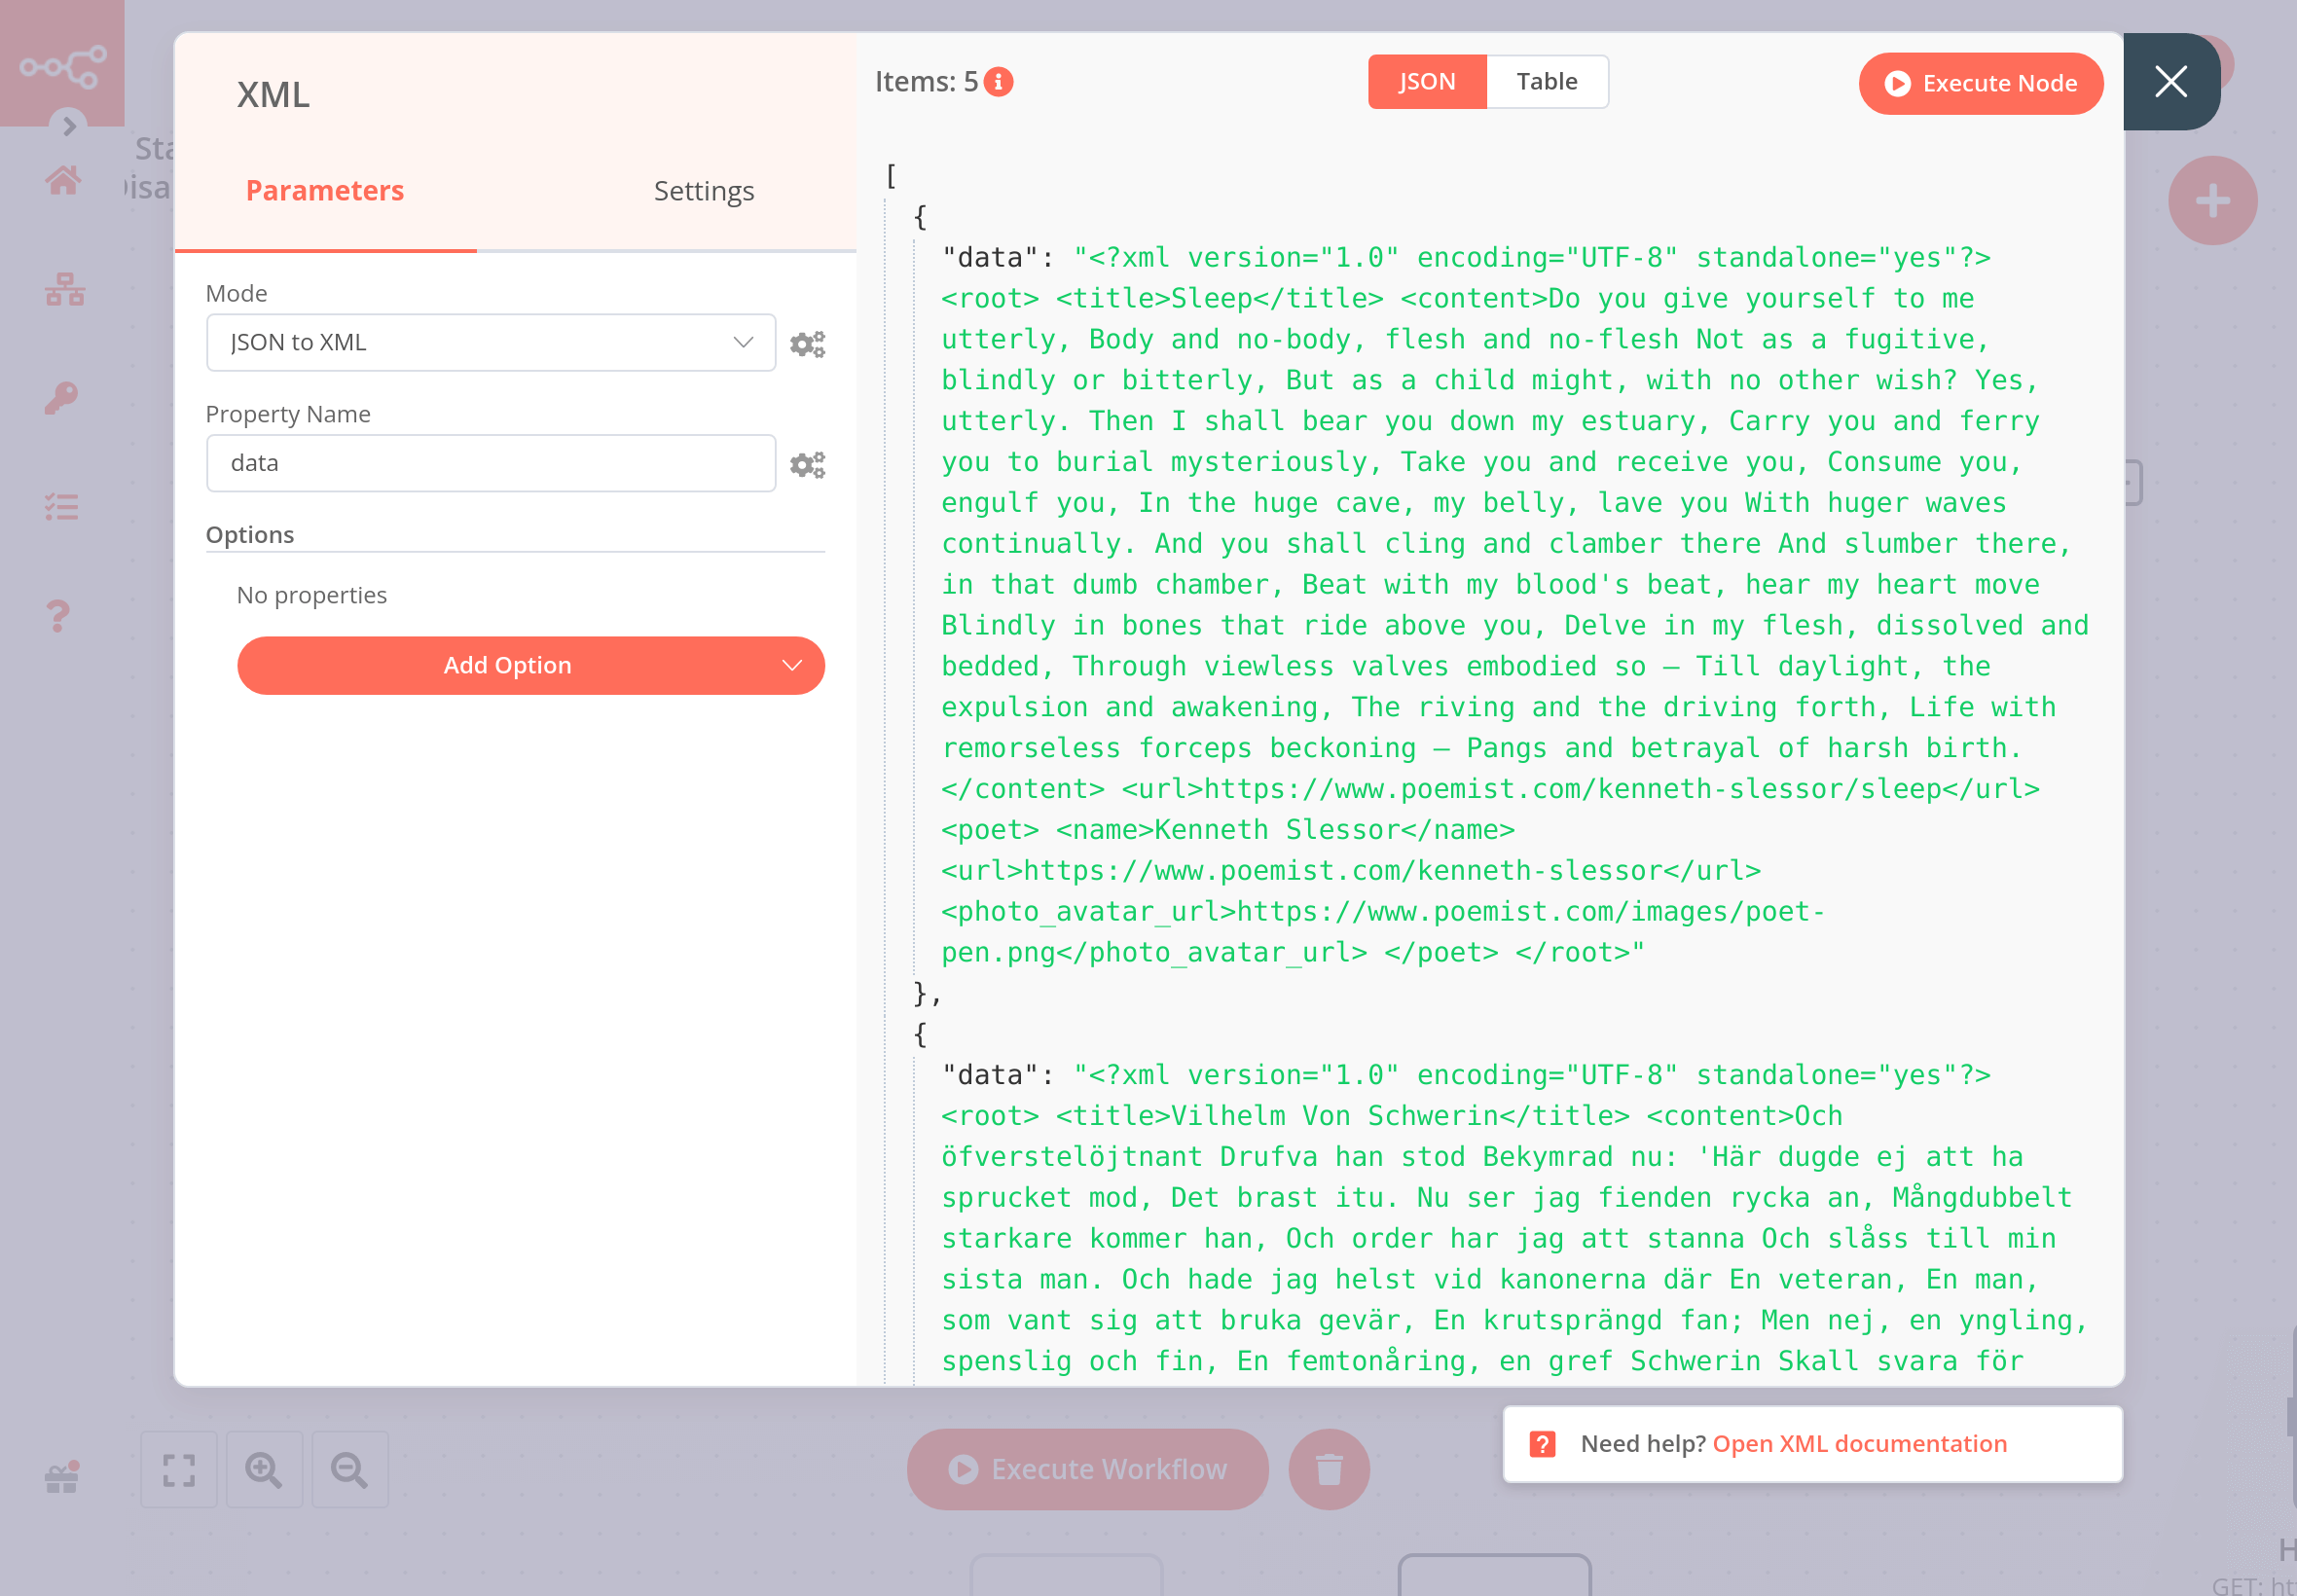Switch output view to JSON
Viewport: 2297px width, 1596px height.
[1426, 82]
